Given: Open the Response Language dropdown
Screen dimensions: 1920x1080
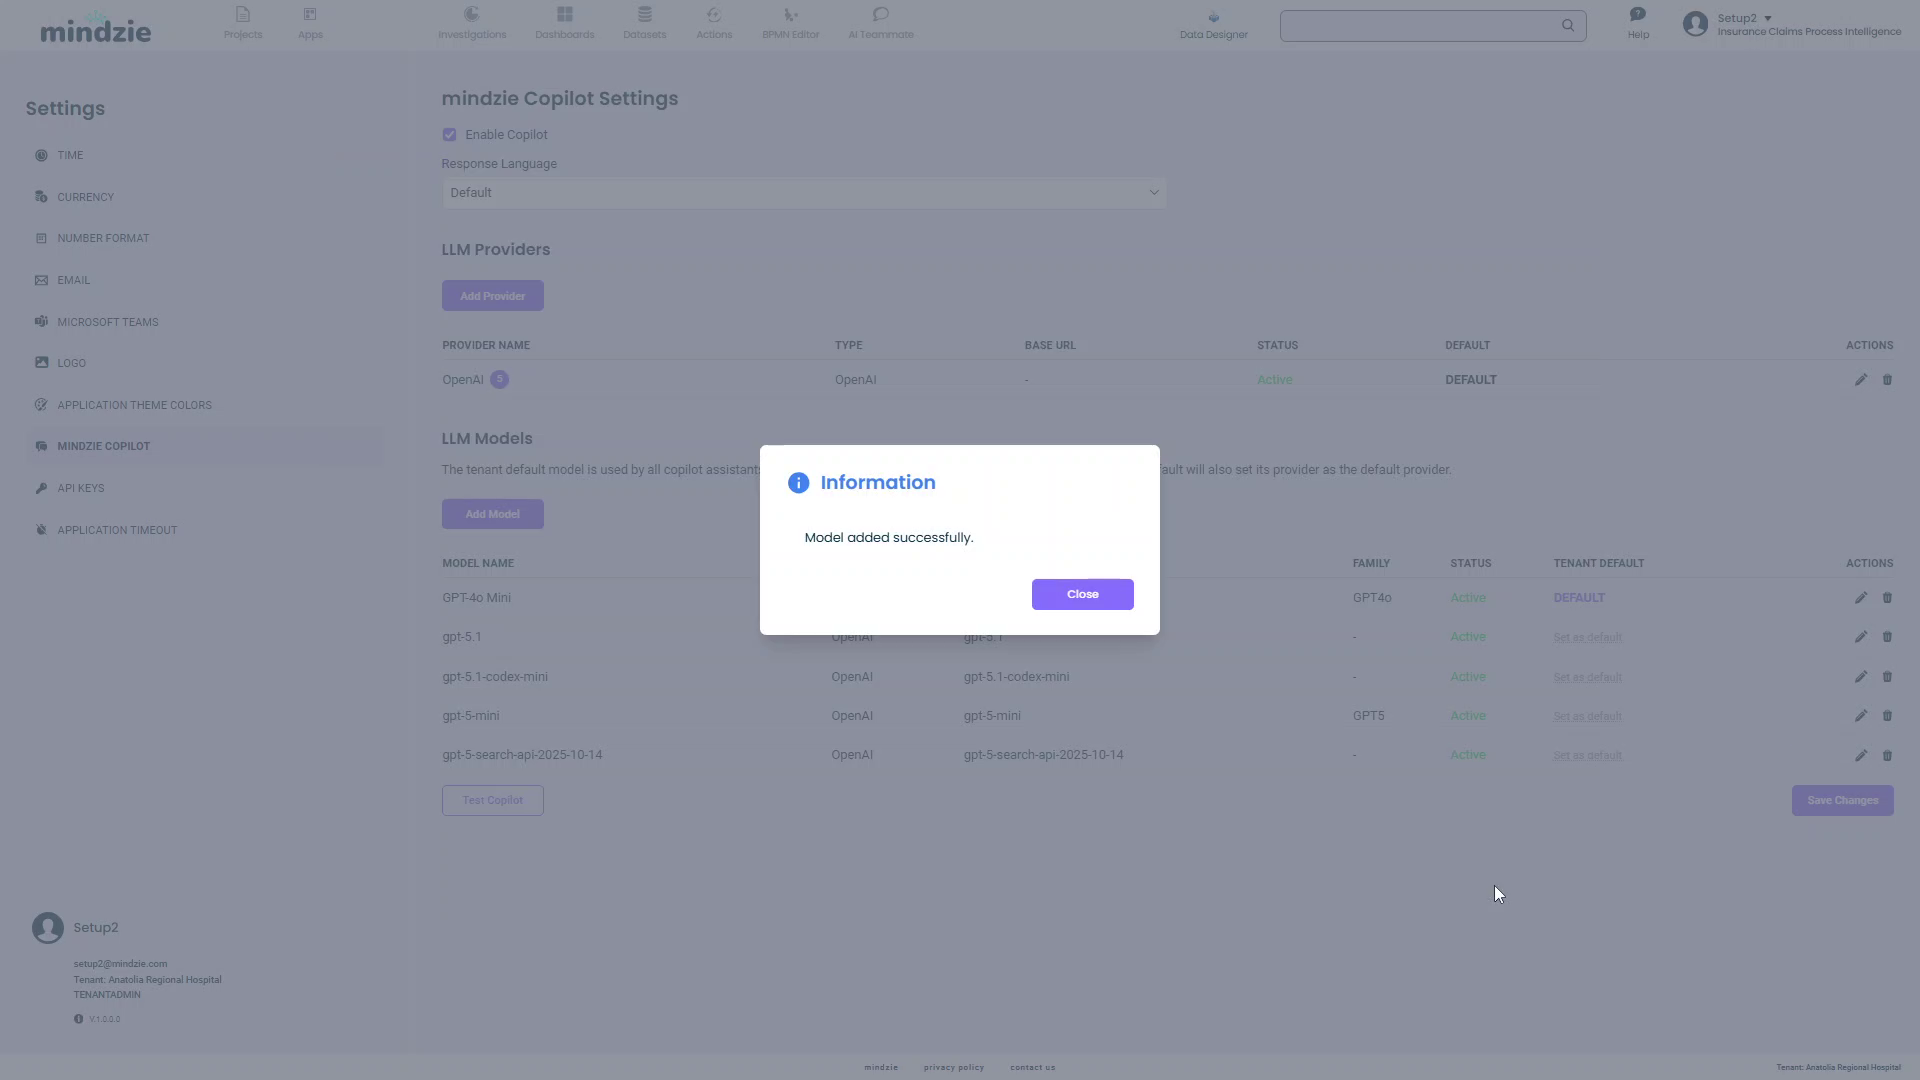Looking at the screenshot, I should click(x=804, y=193).
